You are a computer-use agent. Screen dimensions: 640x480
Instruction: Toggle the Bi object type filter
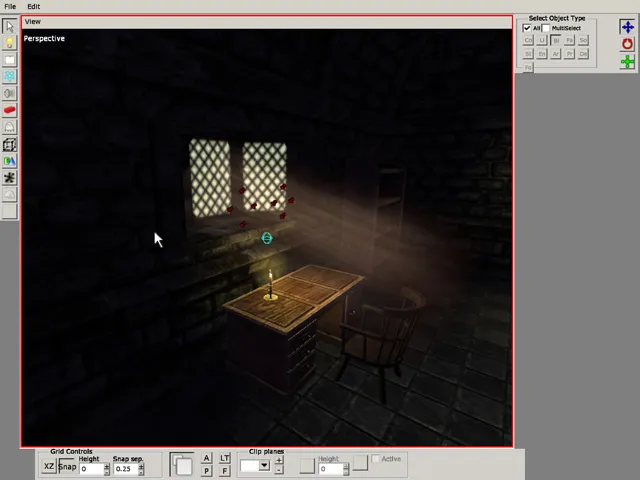[x=556, y=40]
